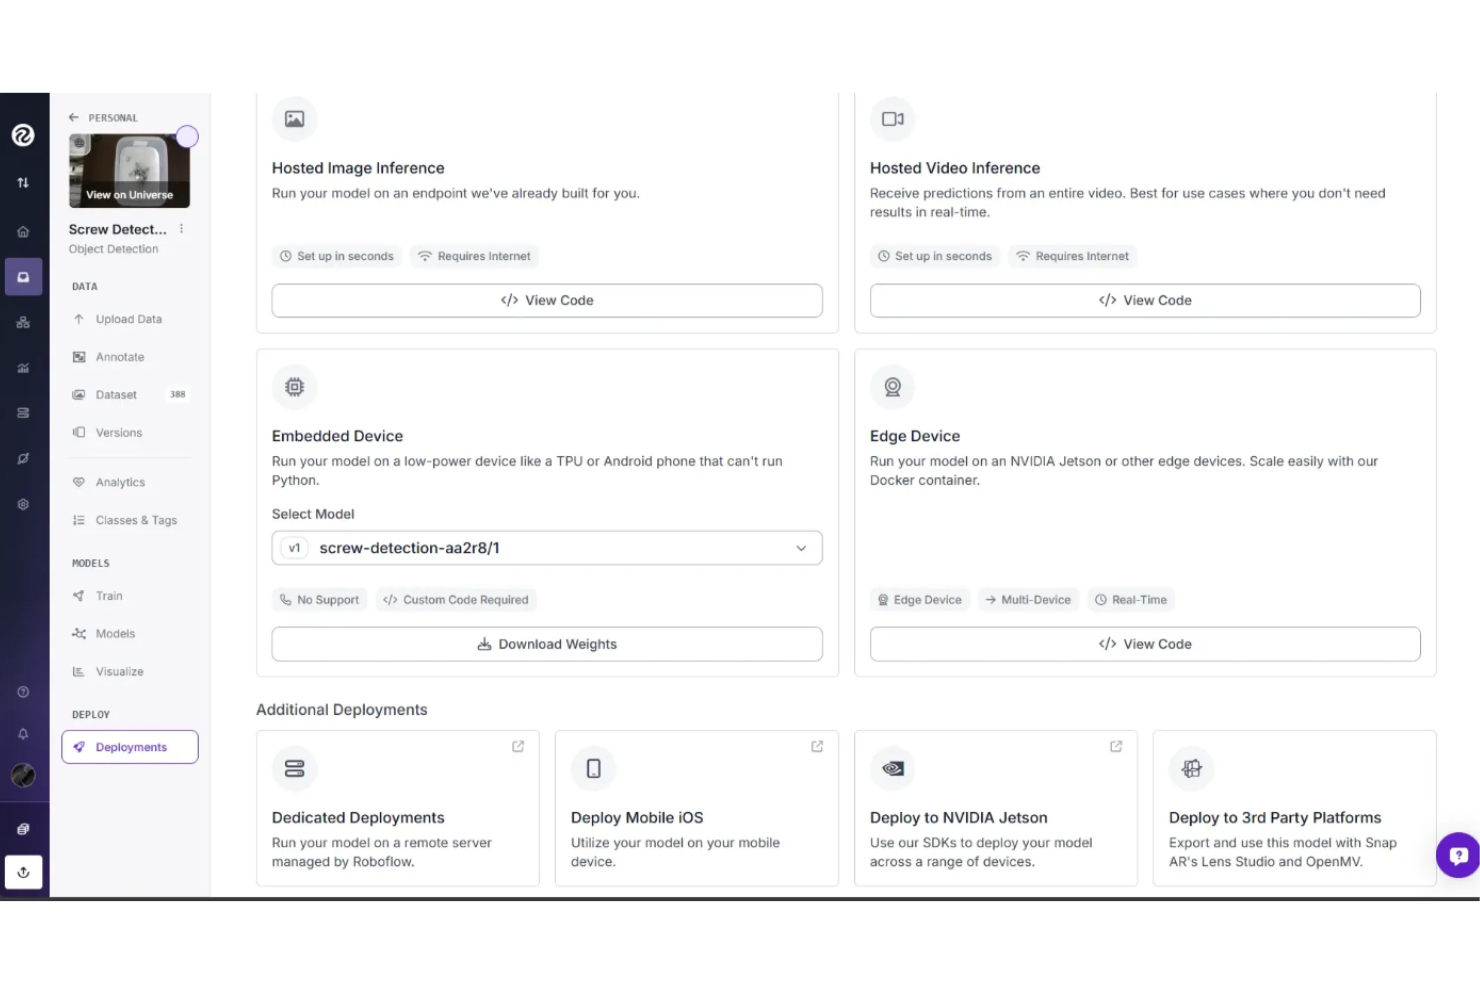
Task: Navigate to Versions in the sidebar
Action: click(119, 432)
